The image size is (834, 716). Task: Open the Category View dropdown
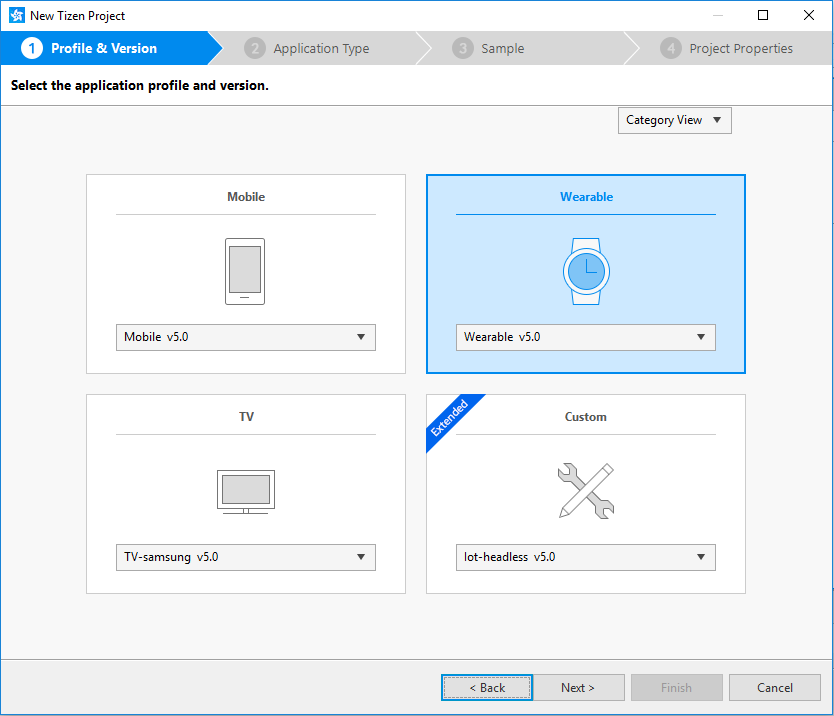(674, 120)
